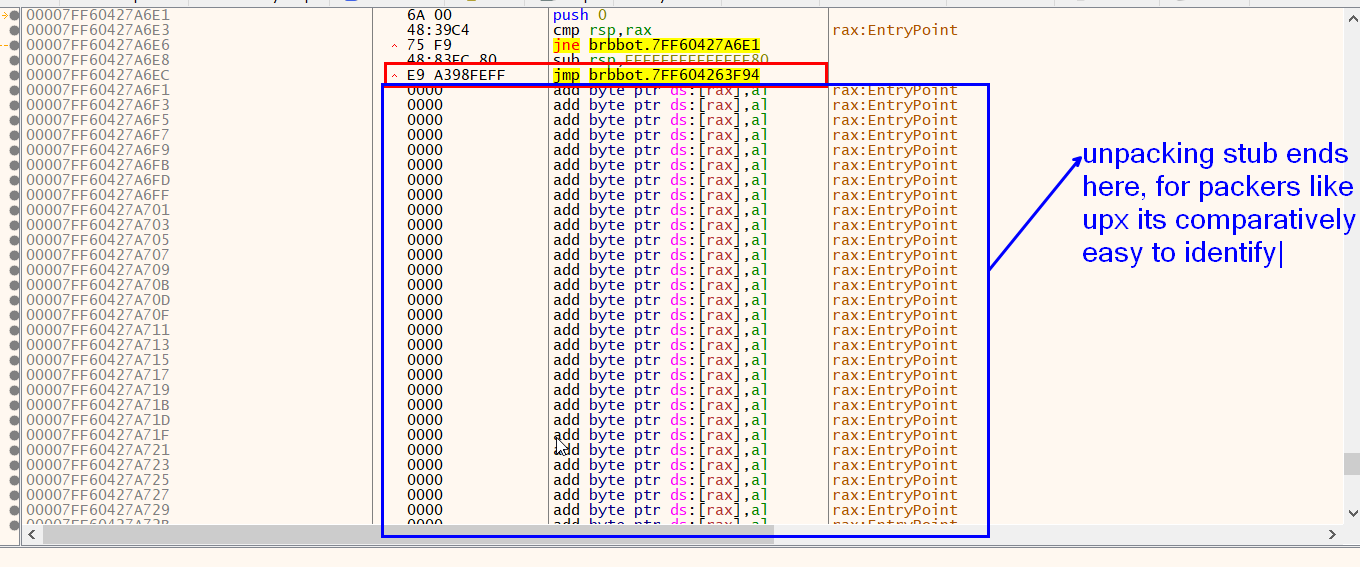The width and height of the screenshot is (1360, 567).
Task: Click the rax:EntryPoint comment on cmp row
Action: point(894,30)
